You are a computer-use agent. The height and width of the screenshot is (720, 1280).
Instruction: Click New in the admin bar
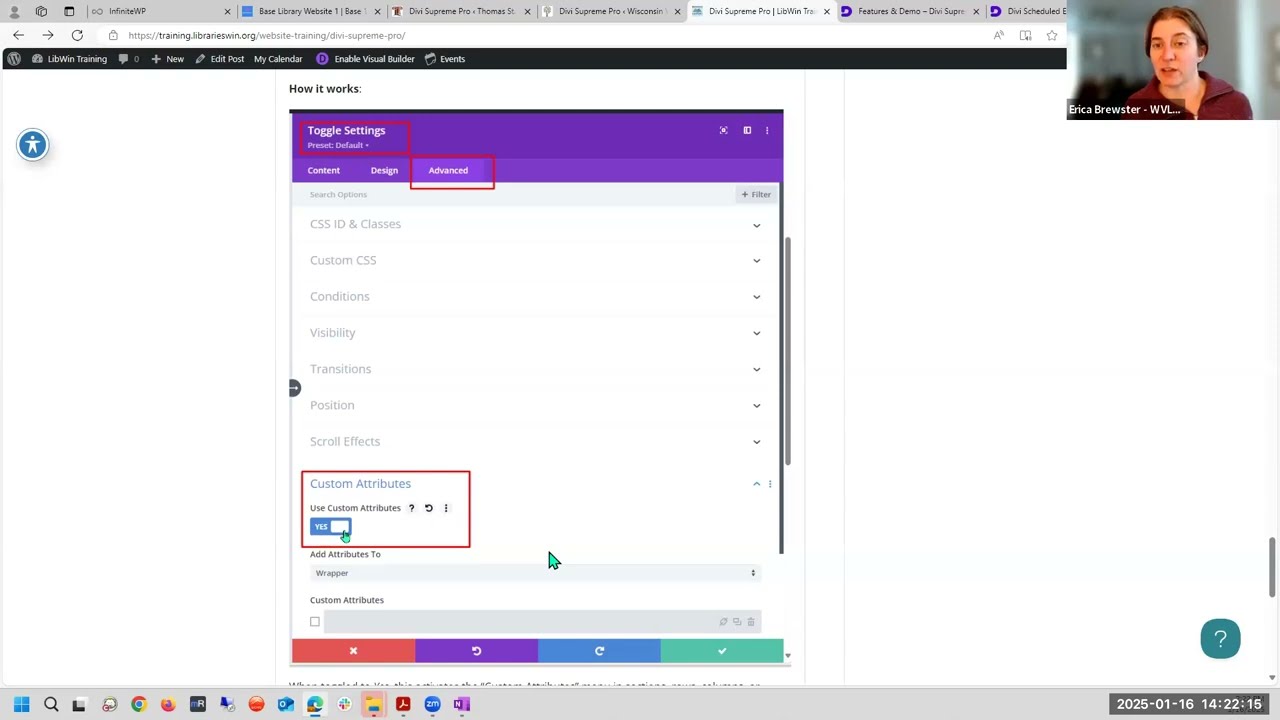pyautogui.click(x=167, y=59)
